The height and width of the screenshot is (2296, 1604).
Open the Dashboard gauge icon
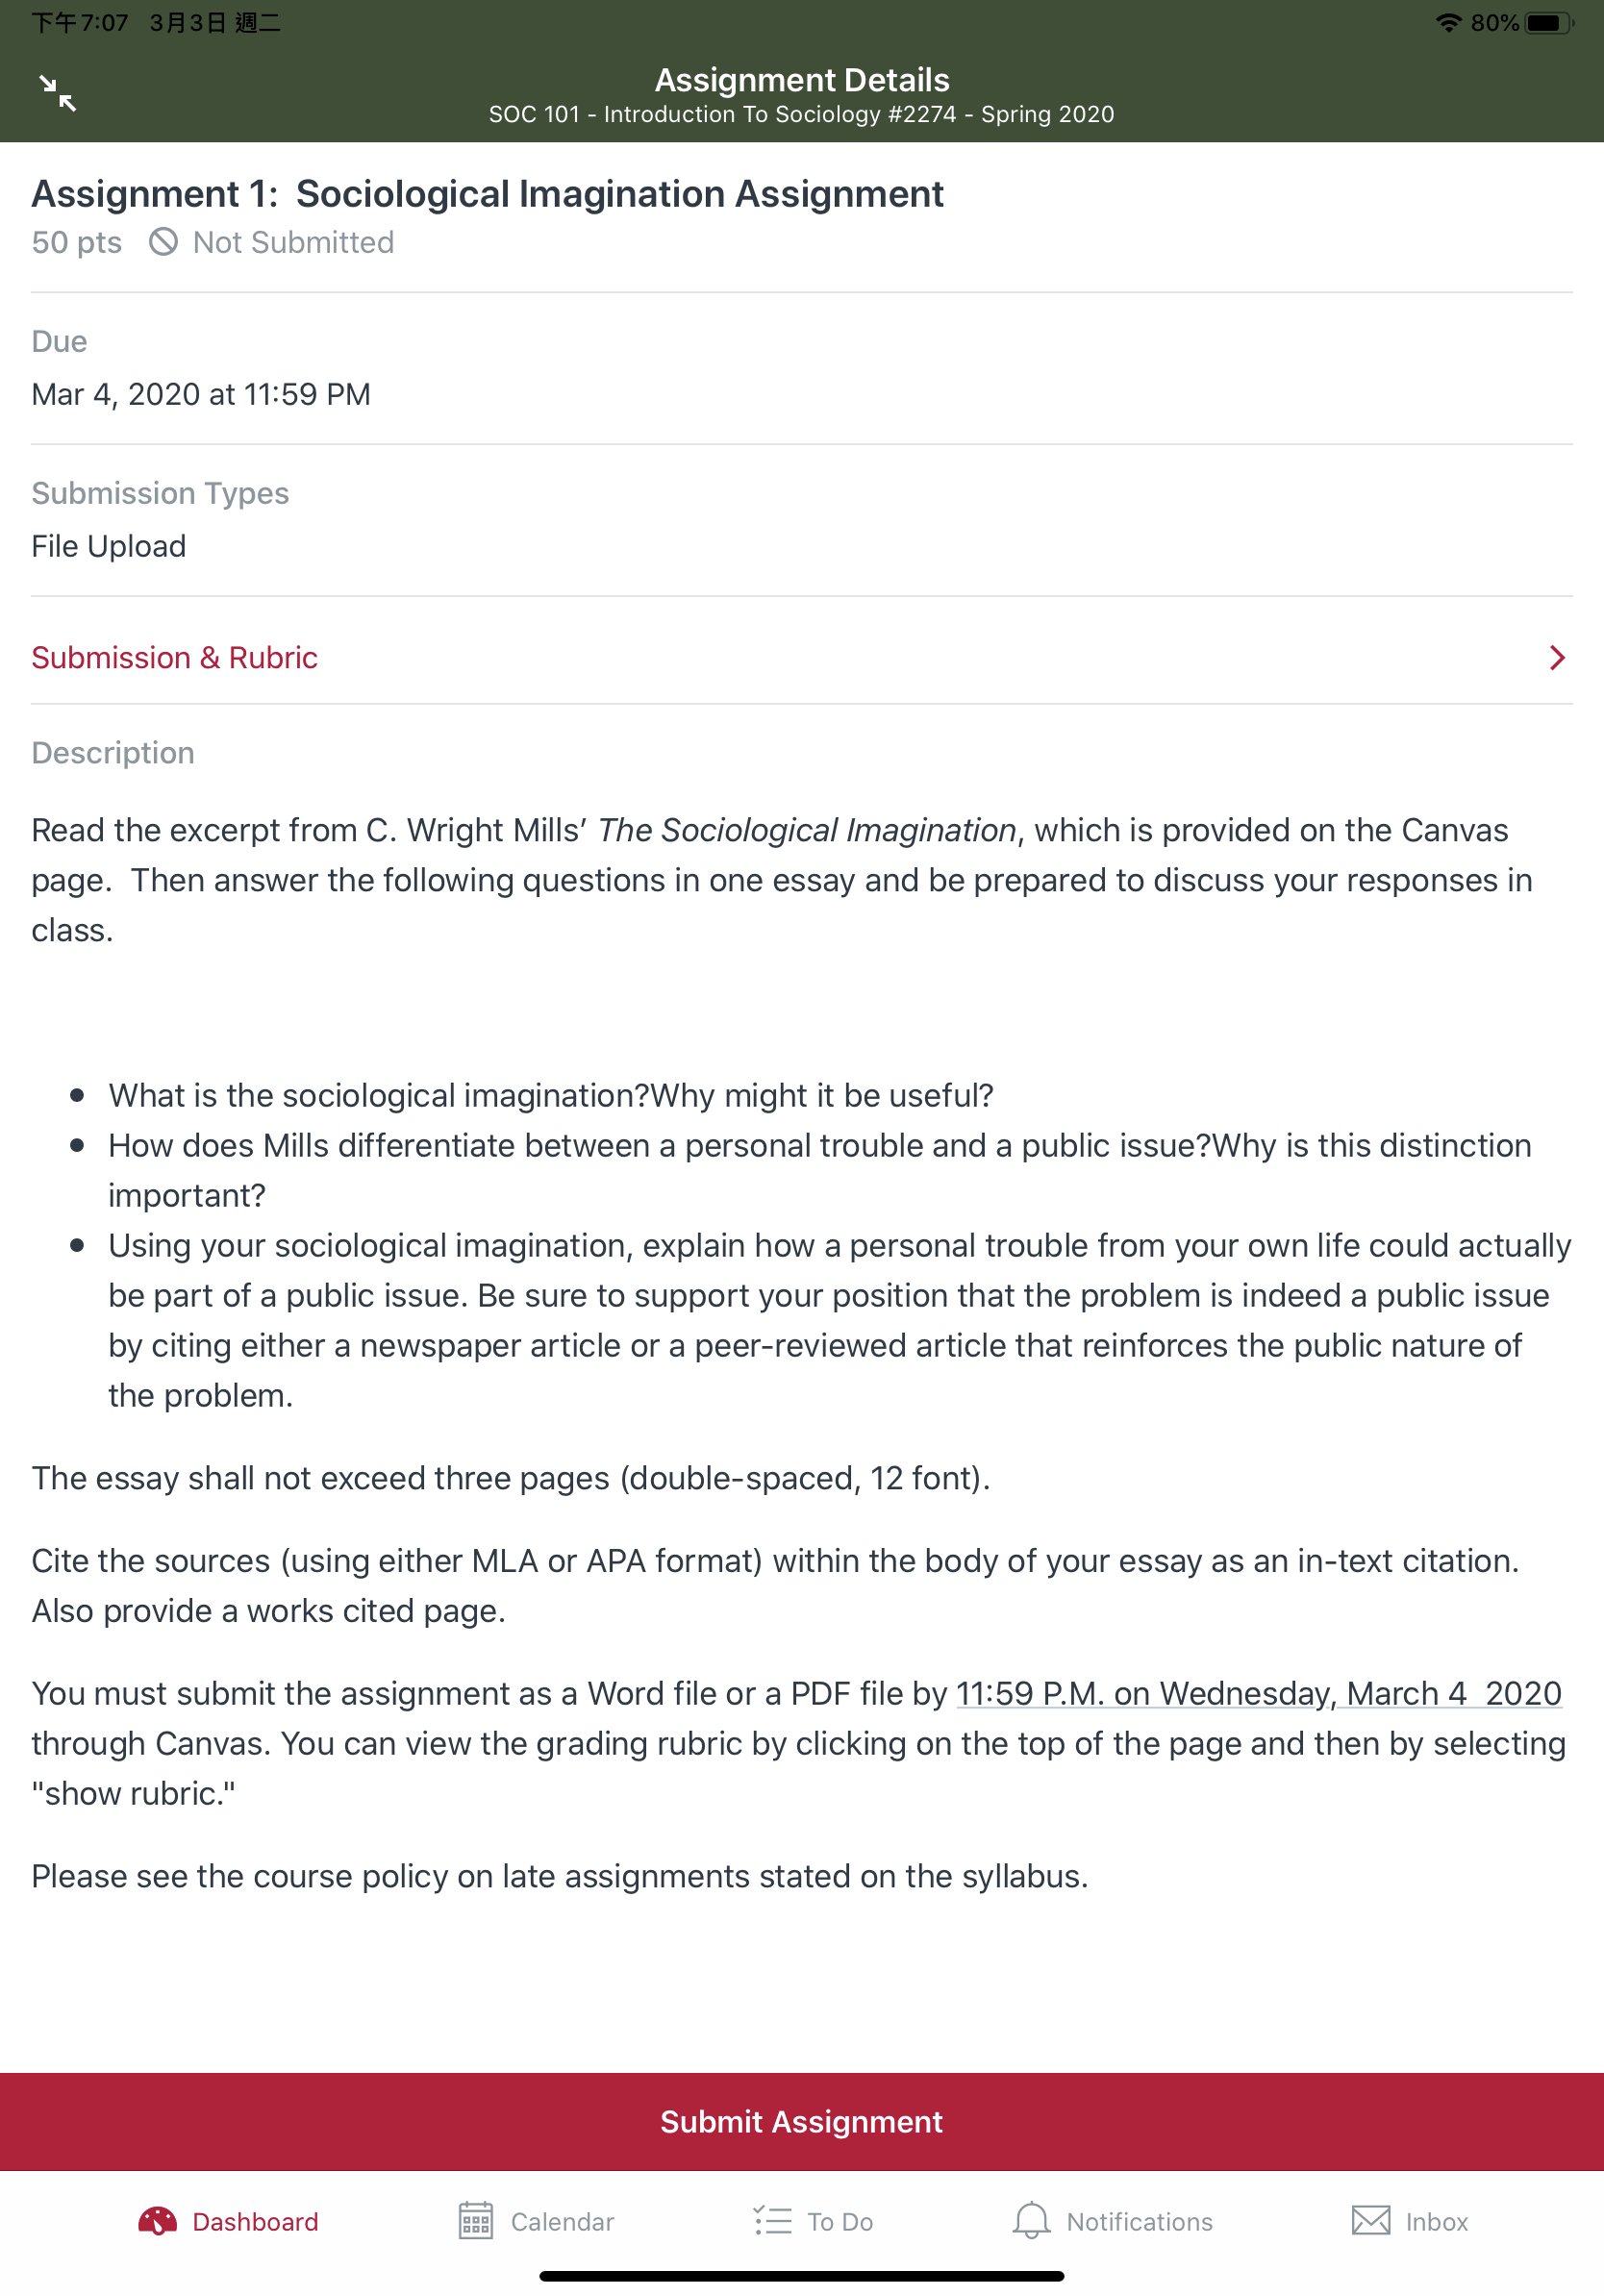pyautogui.click(x=158, y=2221)
